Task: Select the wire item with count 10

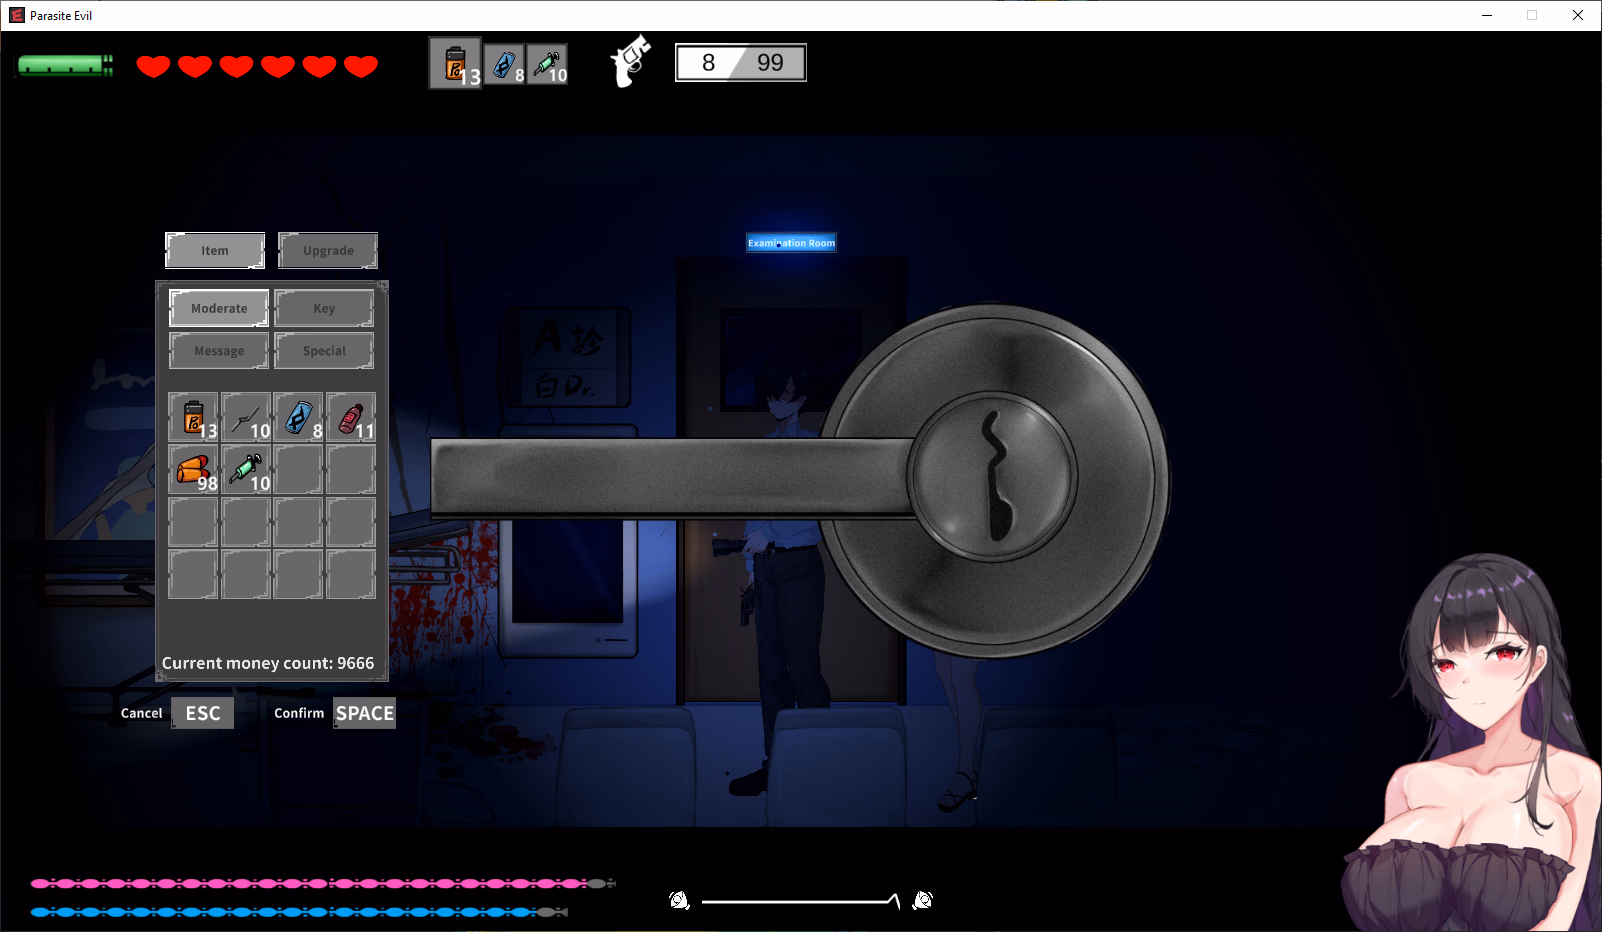Action: tap(246, 417)
